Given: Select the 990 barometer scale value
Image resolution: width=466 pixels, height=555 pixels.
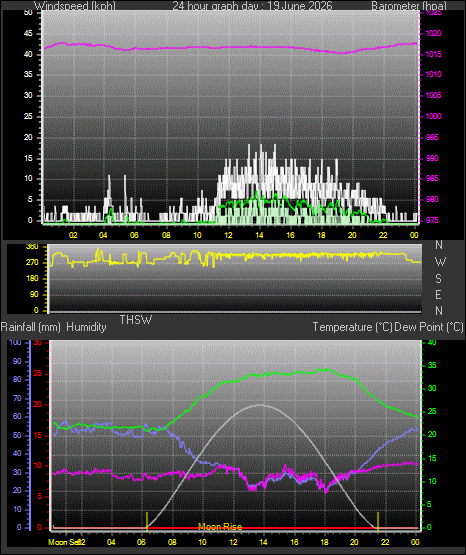Looking at the screenshot, I should click(x=432, y=158).
